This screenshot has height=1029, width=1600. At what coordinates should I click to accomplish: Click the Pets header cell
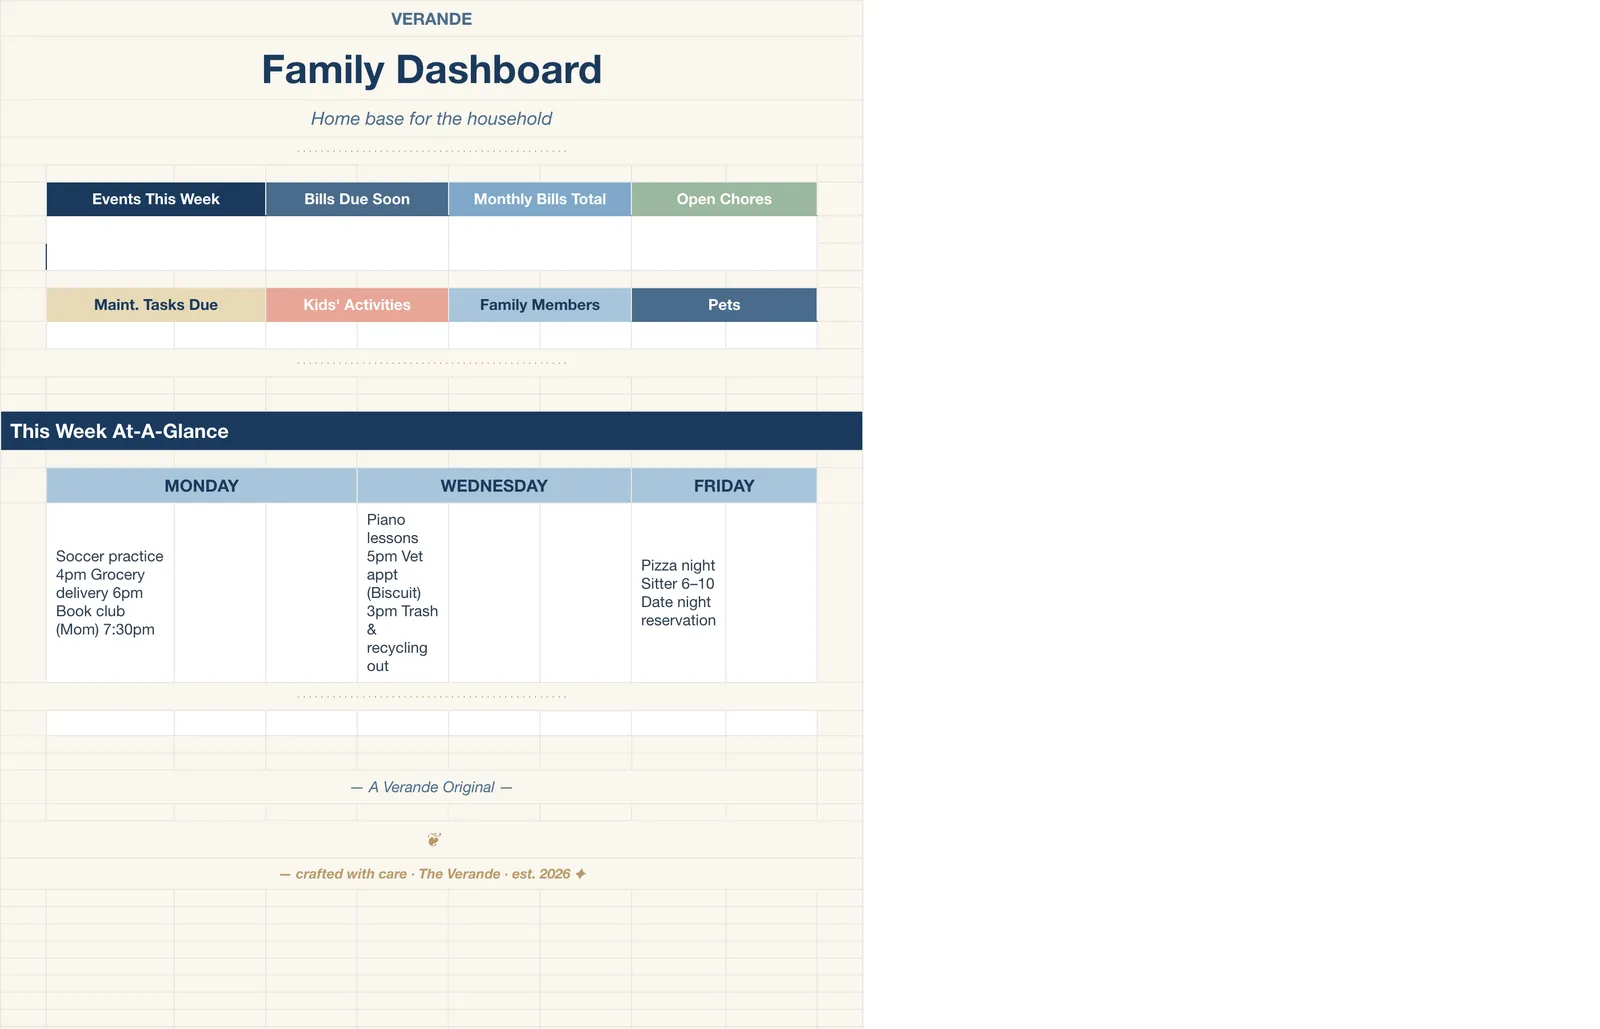724,305
